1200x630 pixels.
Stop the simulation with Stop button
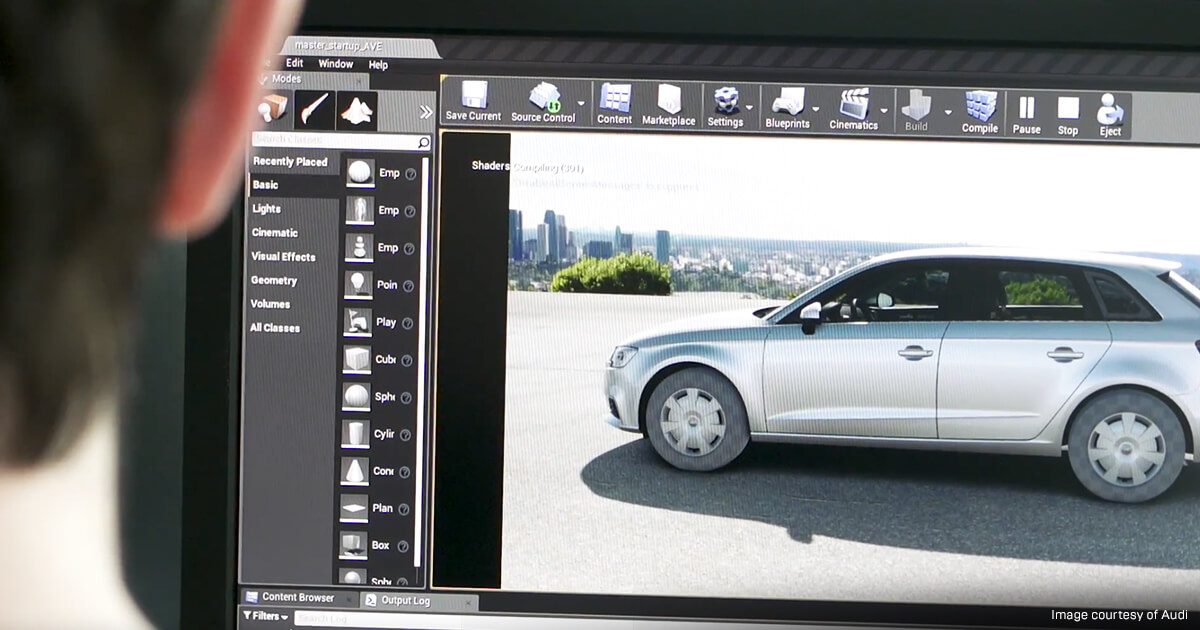(x=1068, y=114)
